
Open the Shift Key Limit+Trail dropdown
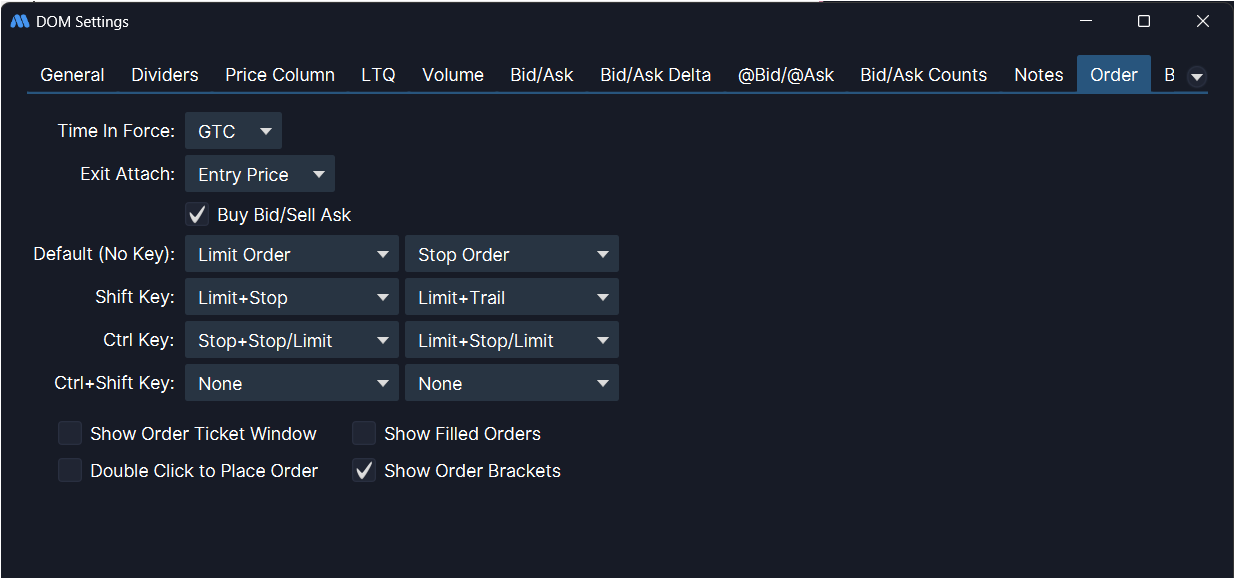[511, 297]
